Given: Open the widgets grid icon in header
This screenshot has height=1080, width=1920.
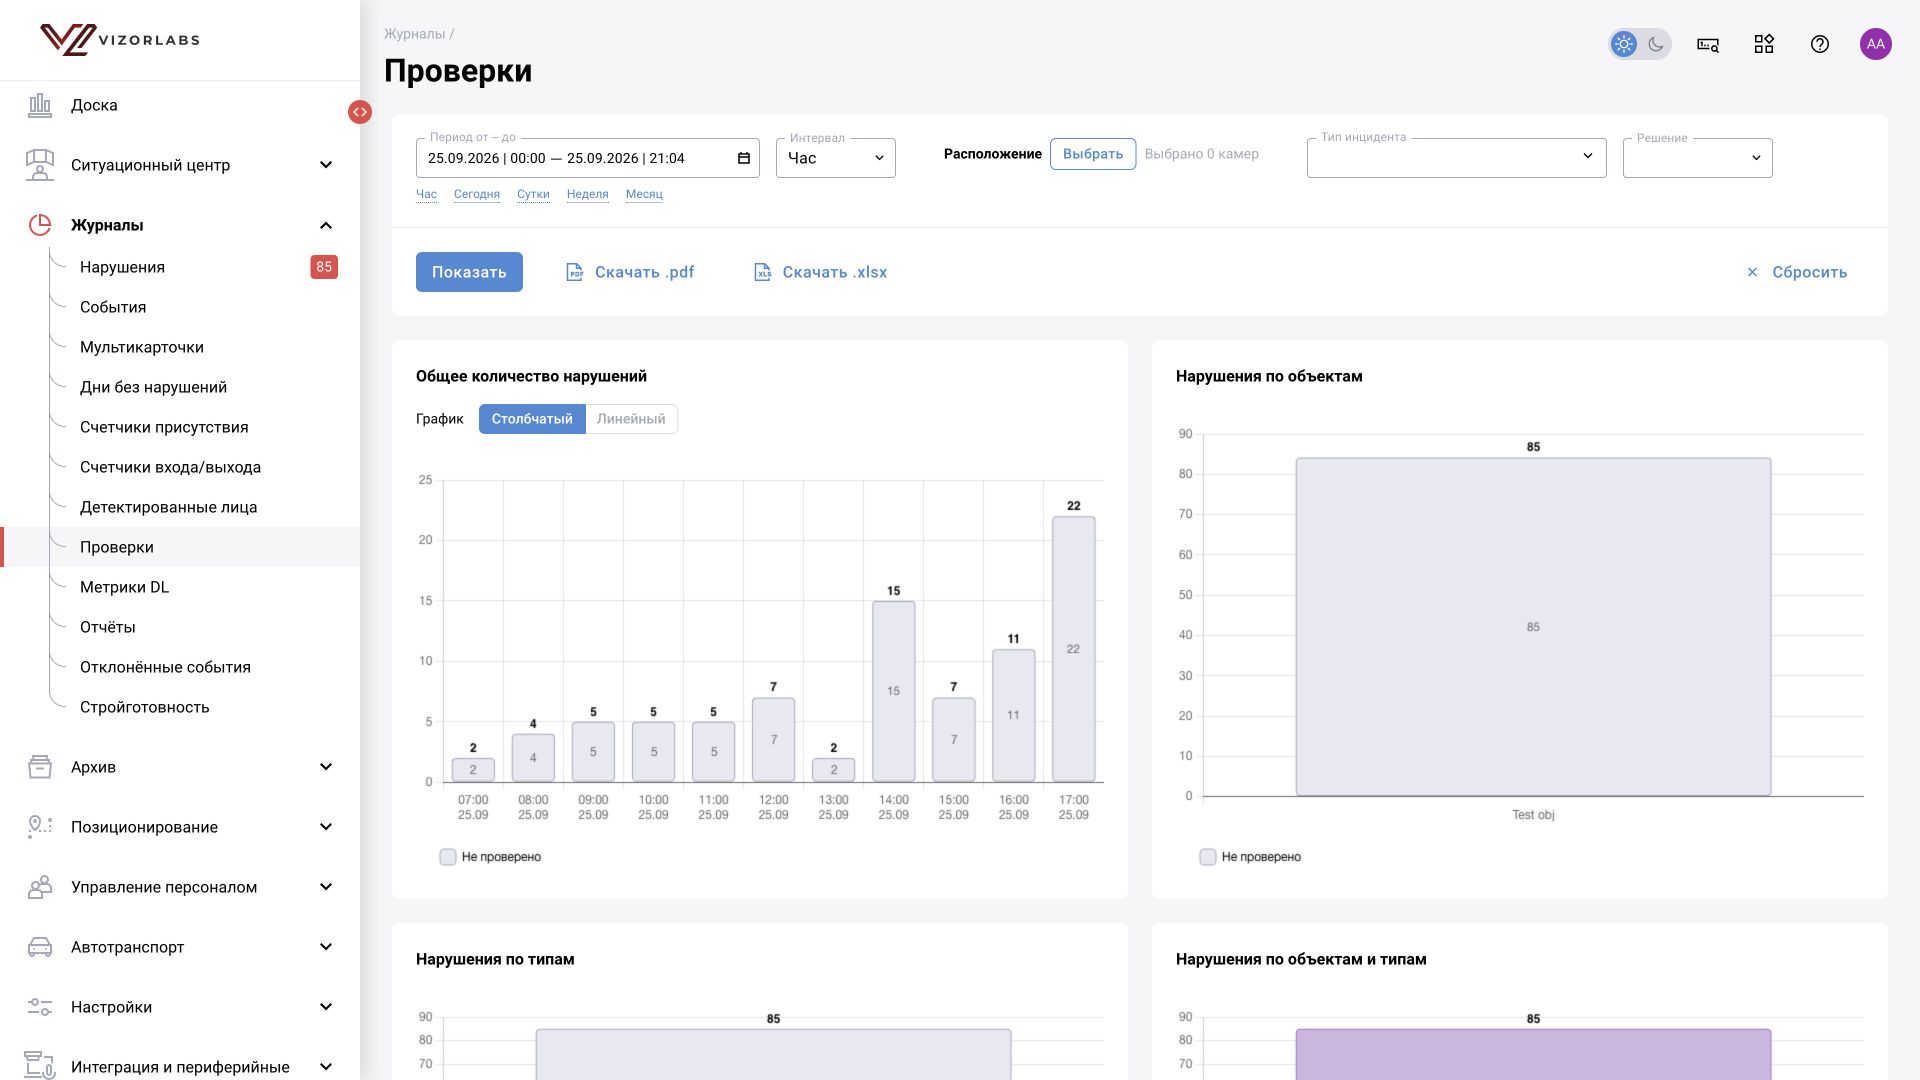Looking at the screenshot, I should [x=1764, y=44].
